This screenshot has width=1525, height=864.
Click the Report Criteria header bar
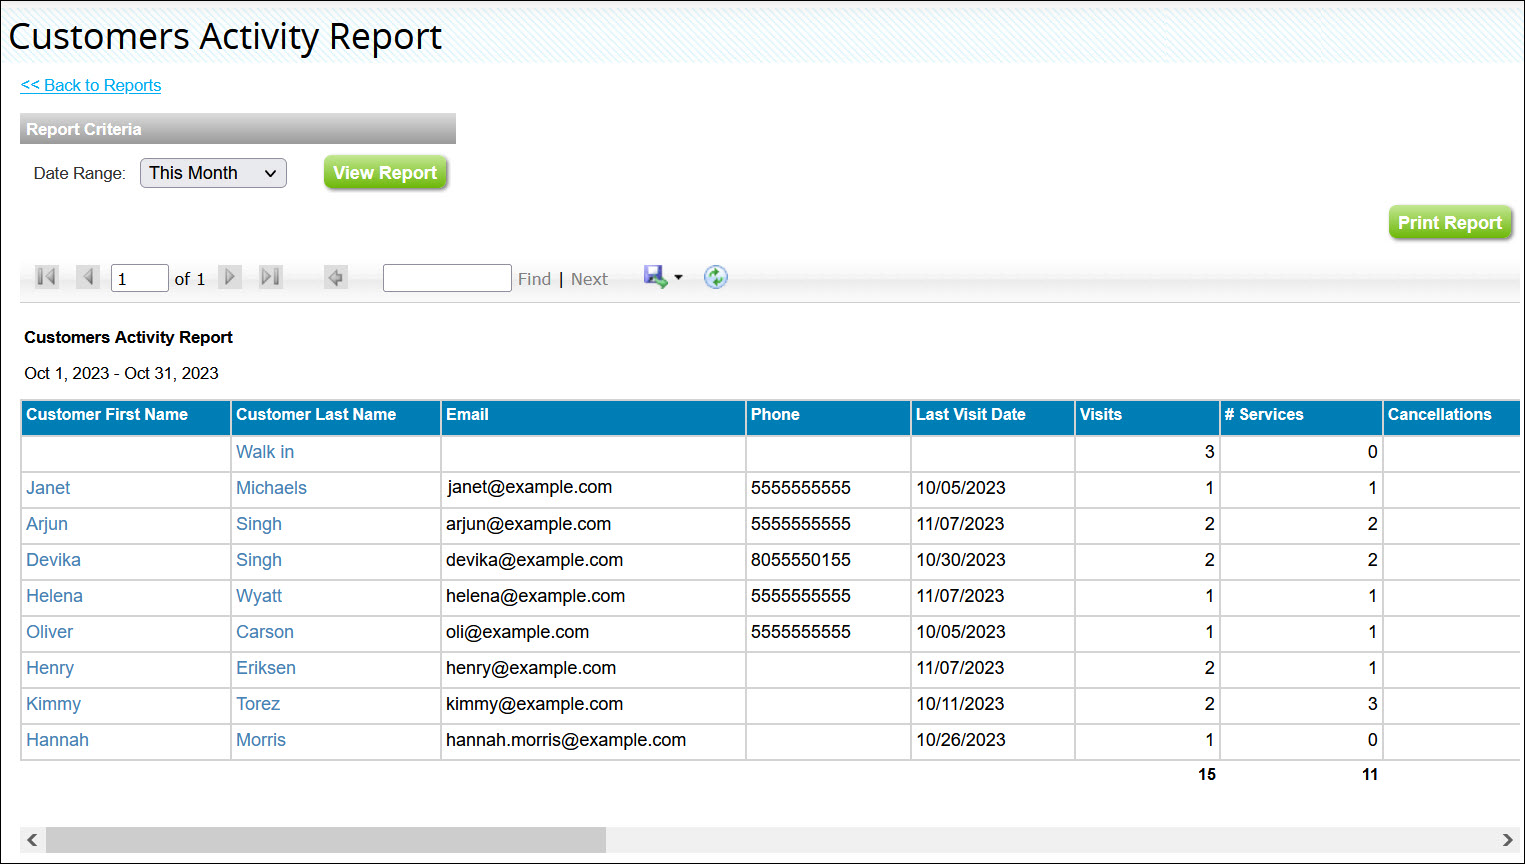pyautogui.click(x=237, y=128)
